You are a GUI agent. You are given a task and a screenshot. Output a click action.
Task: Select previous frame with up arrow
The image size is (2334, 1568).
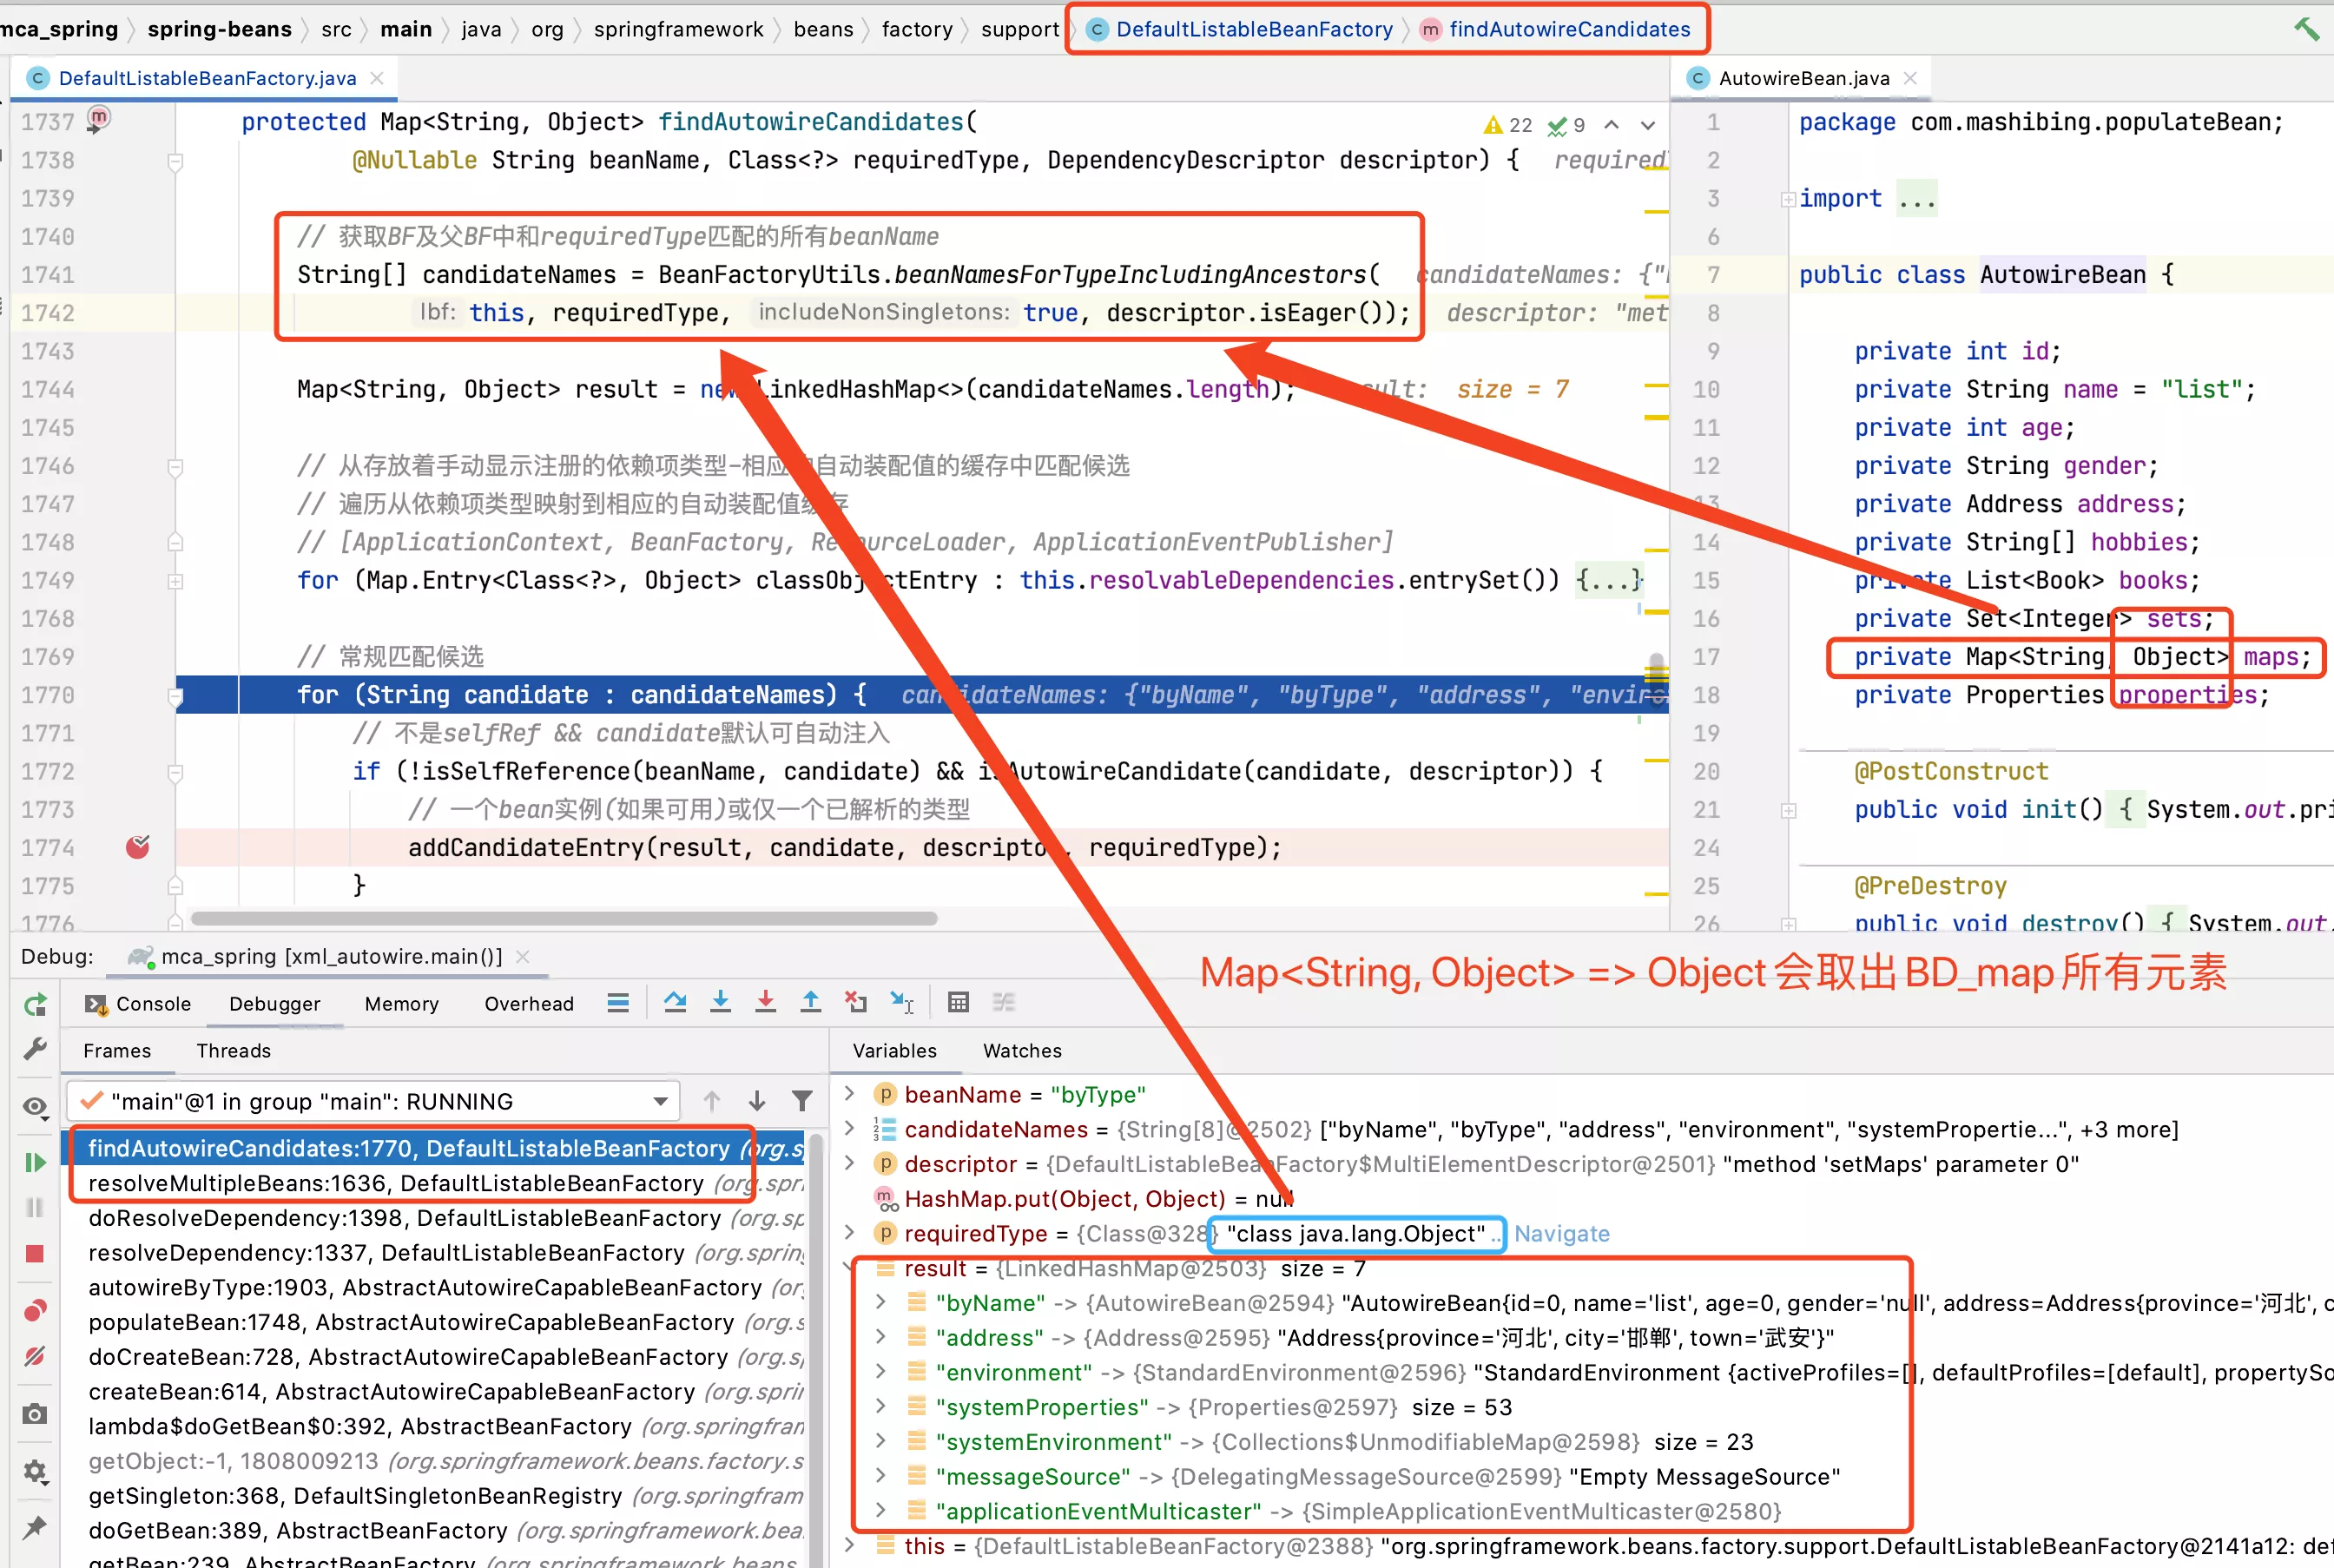click(x=712, y=1101)
